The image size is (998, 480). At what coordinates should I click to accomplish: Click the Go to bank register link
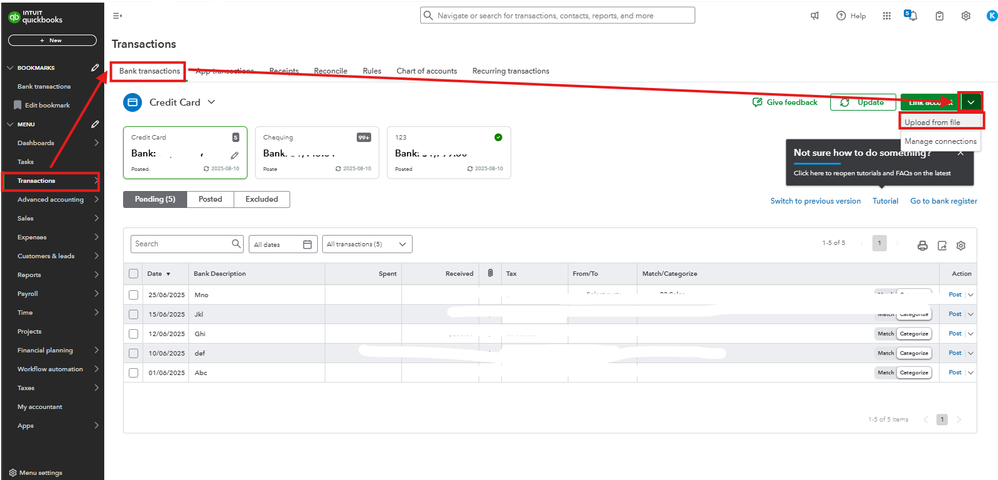tap(943, 201)
